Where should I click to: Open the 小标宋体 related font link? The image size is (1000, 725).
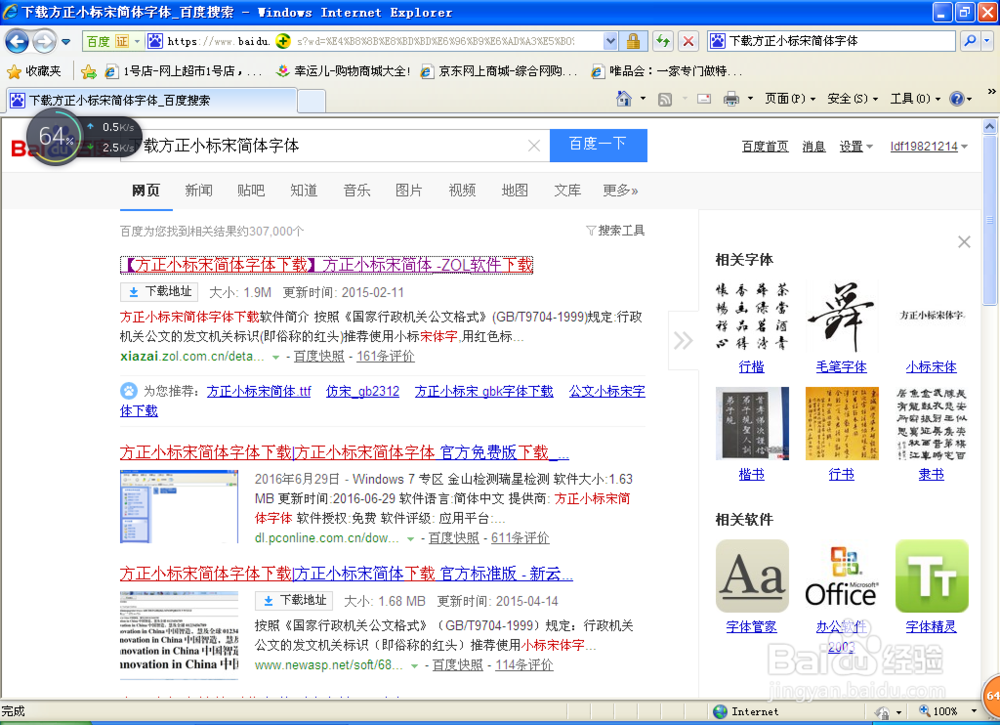click(x=931, y=367)
